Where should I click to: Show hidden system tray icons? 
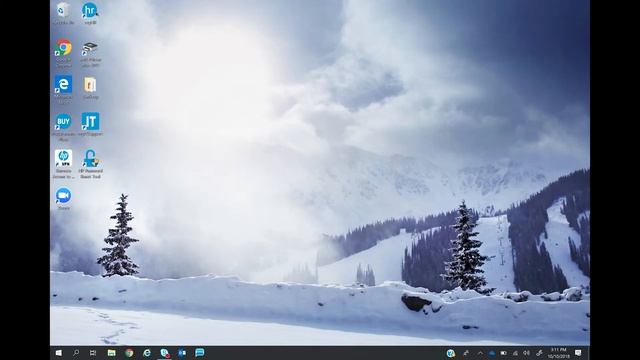(480, 353)
